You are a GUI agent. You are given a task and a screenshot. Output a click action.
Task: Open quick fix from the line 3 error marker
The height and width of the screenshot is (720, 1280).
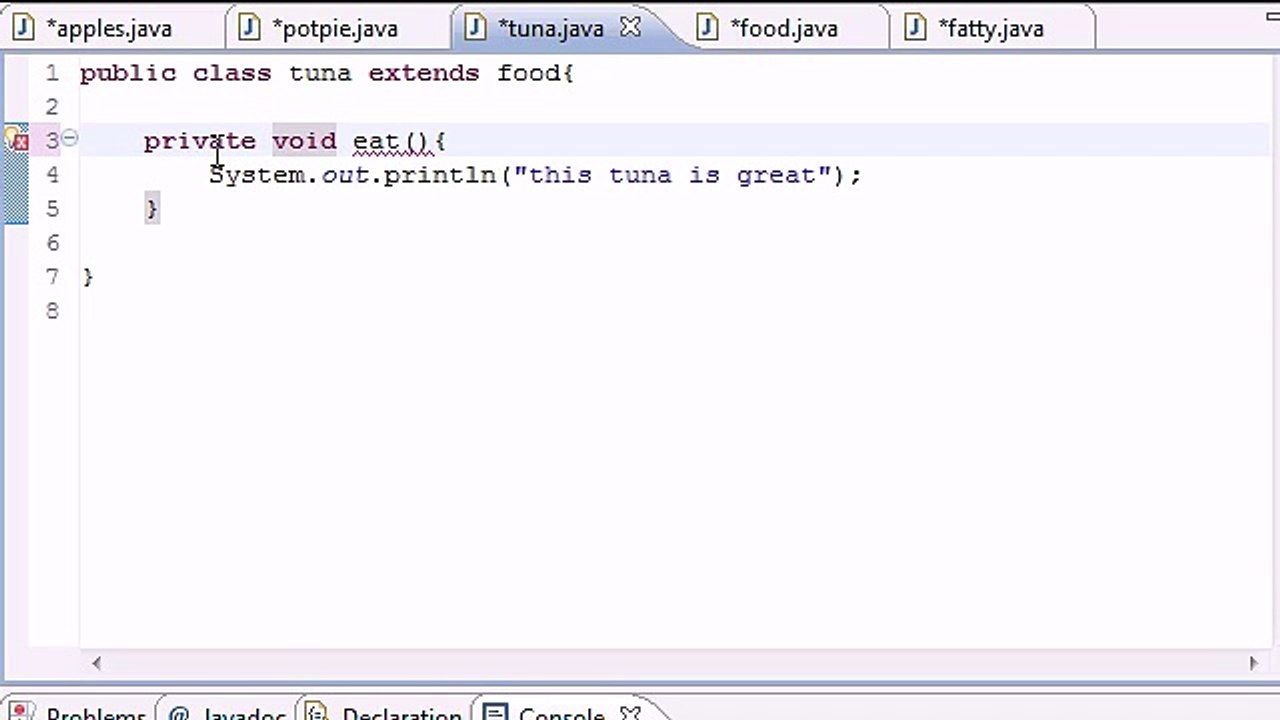click(15, 140)
